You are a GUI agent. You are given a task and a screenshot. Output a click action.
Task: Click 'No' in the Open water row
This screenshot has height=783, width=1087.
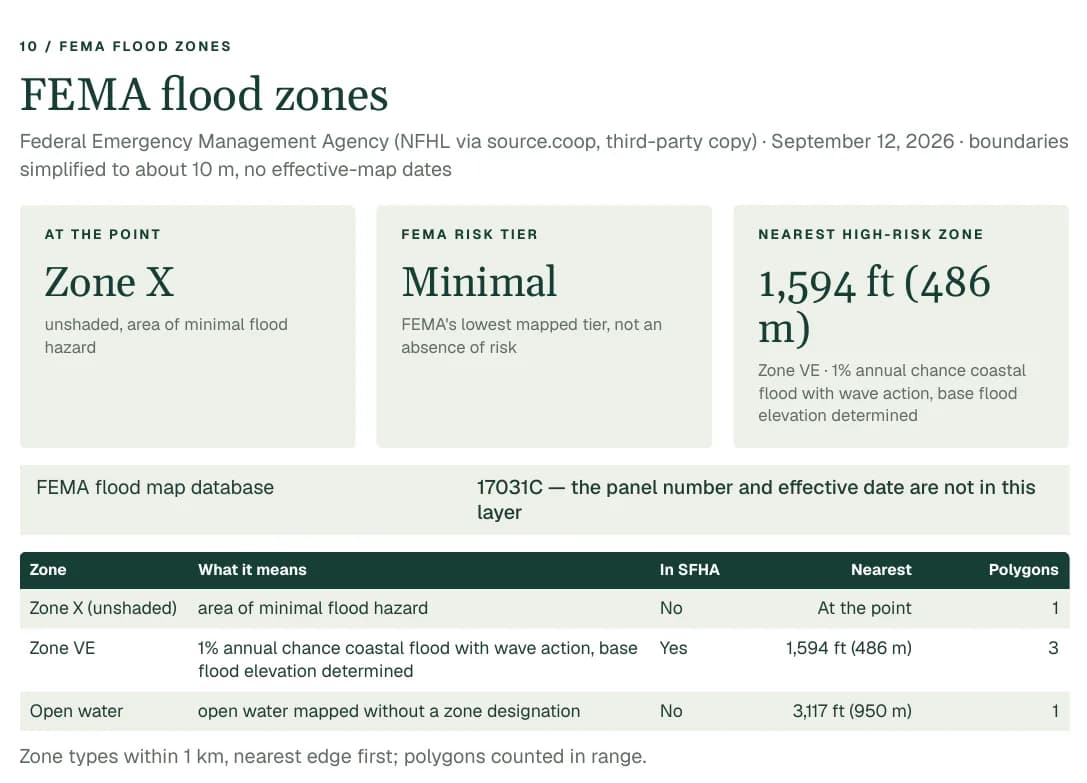click(671, 712)
